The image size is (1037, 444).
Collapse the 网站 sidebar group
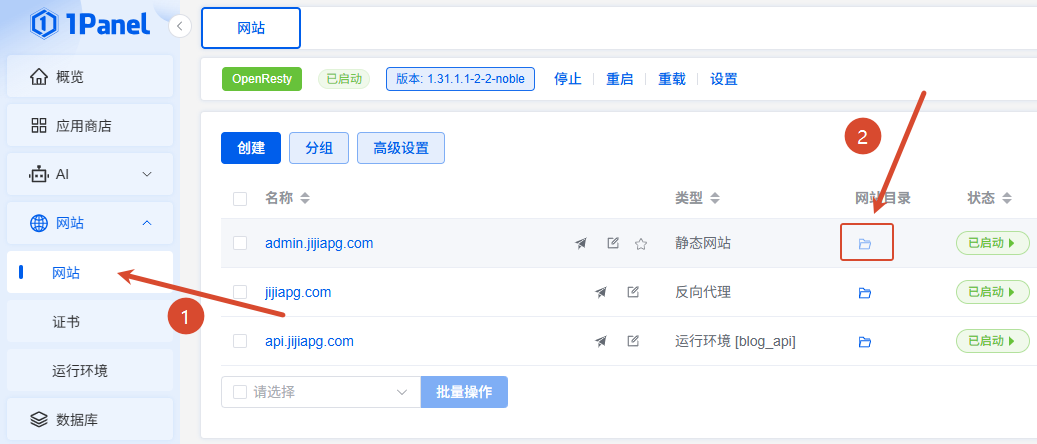point(90,223)
